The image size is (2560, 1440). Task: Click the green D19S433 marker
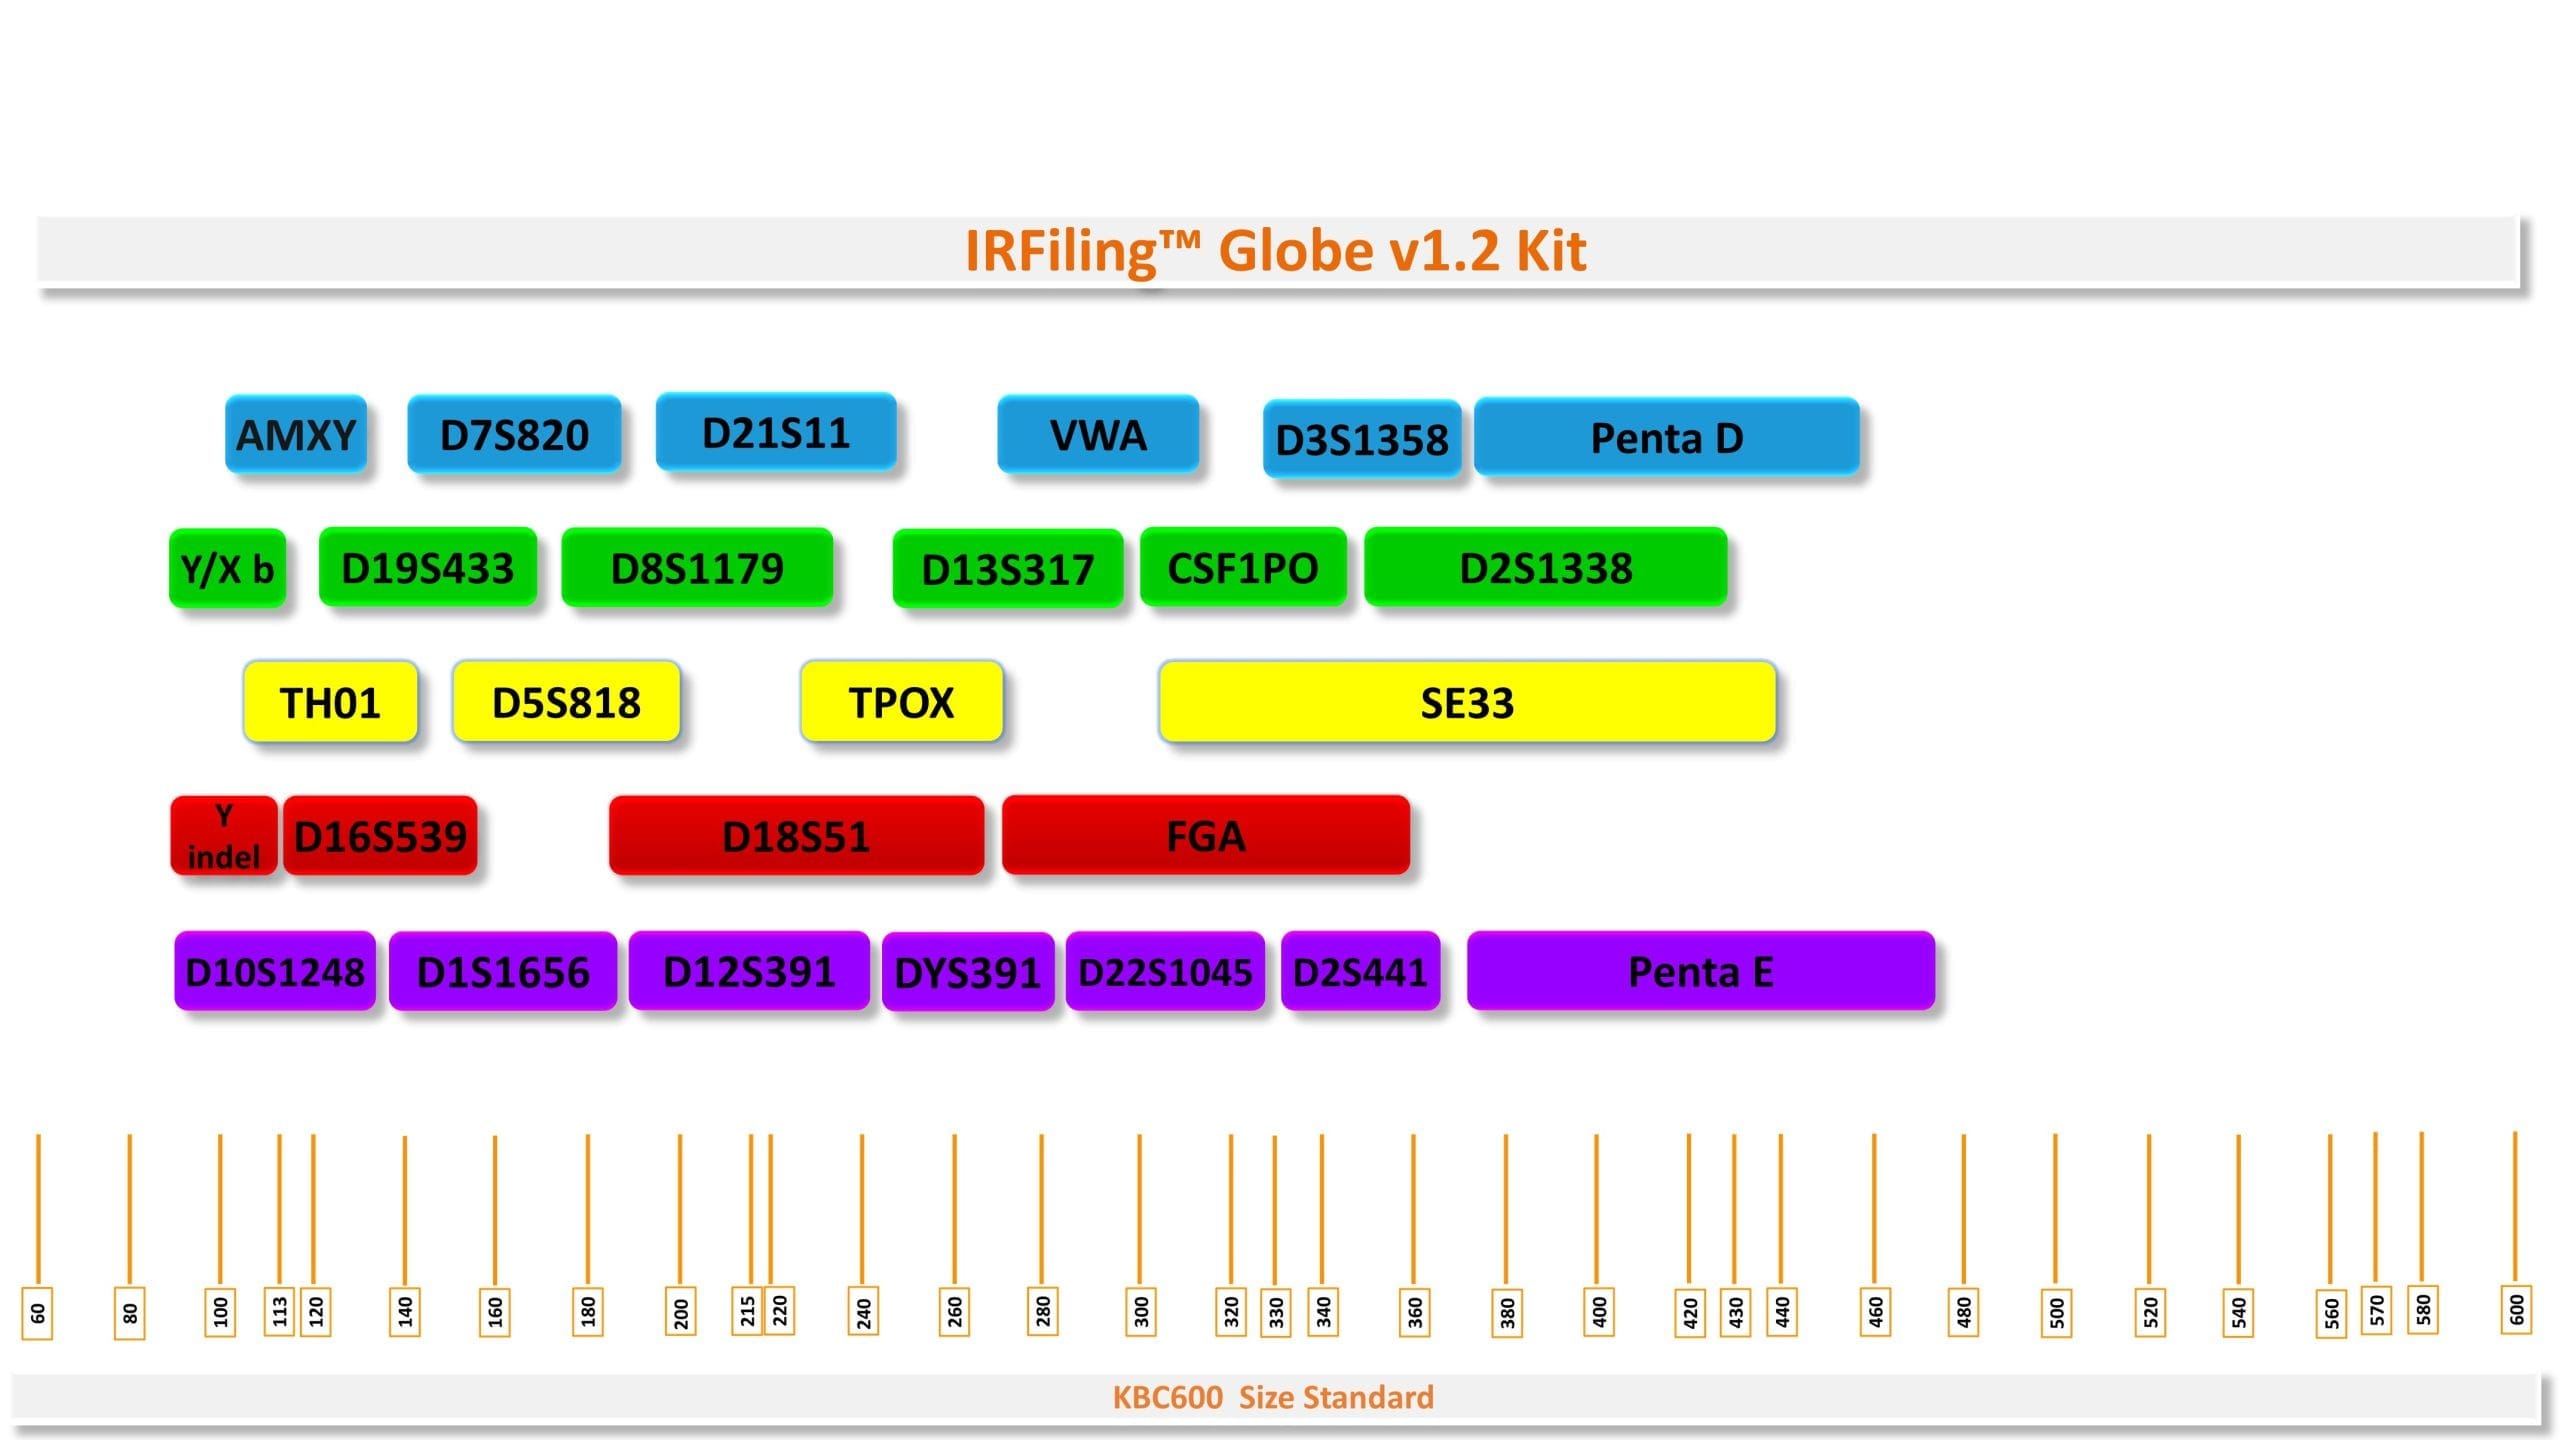pos(427,568)
